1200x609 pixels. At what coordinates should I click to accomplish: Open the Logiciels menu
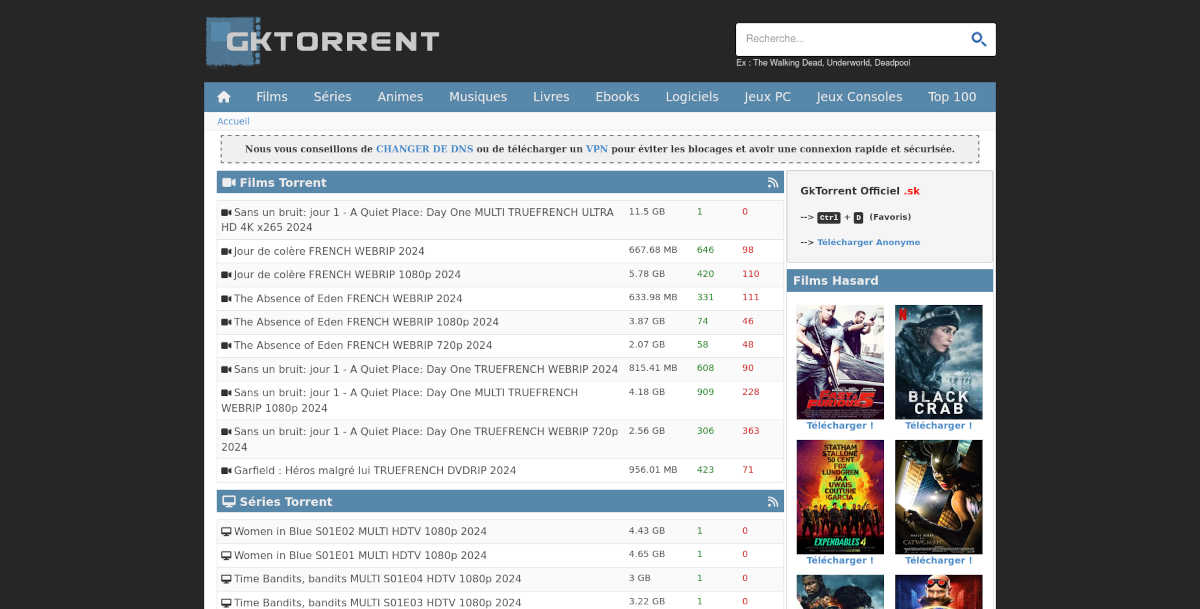point(692,97)
